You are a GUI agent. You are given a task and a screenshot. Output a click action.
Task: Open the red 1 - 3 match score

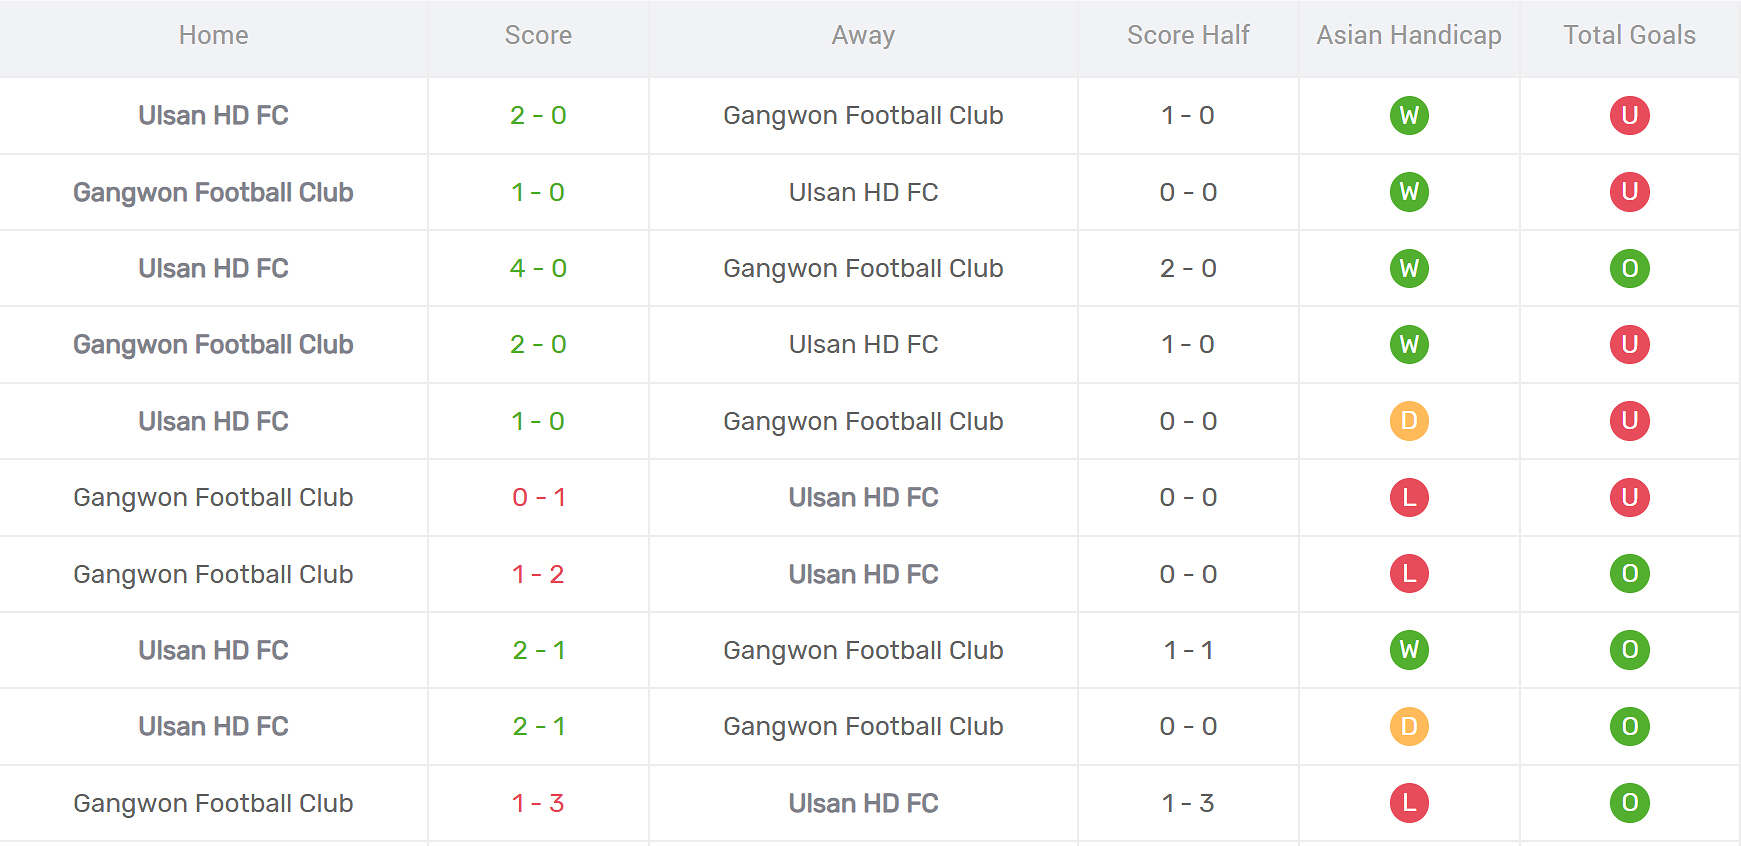pos(538,803)
